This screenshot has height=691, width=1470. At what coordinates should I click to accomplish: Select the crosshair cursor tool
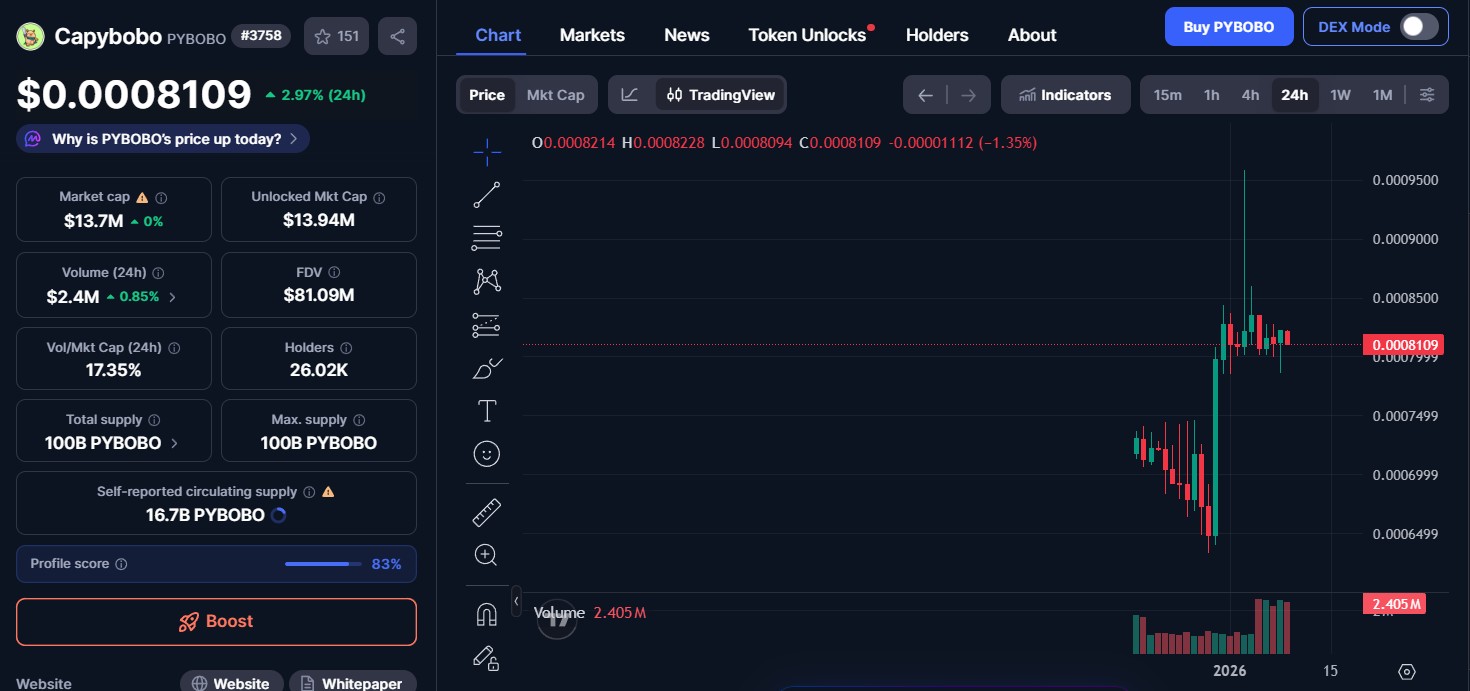point(487,152)
